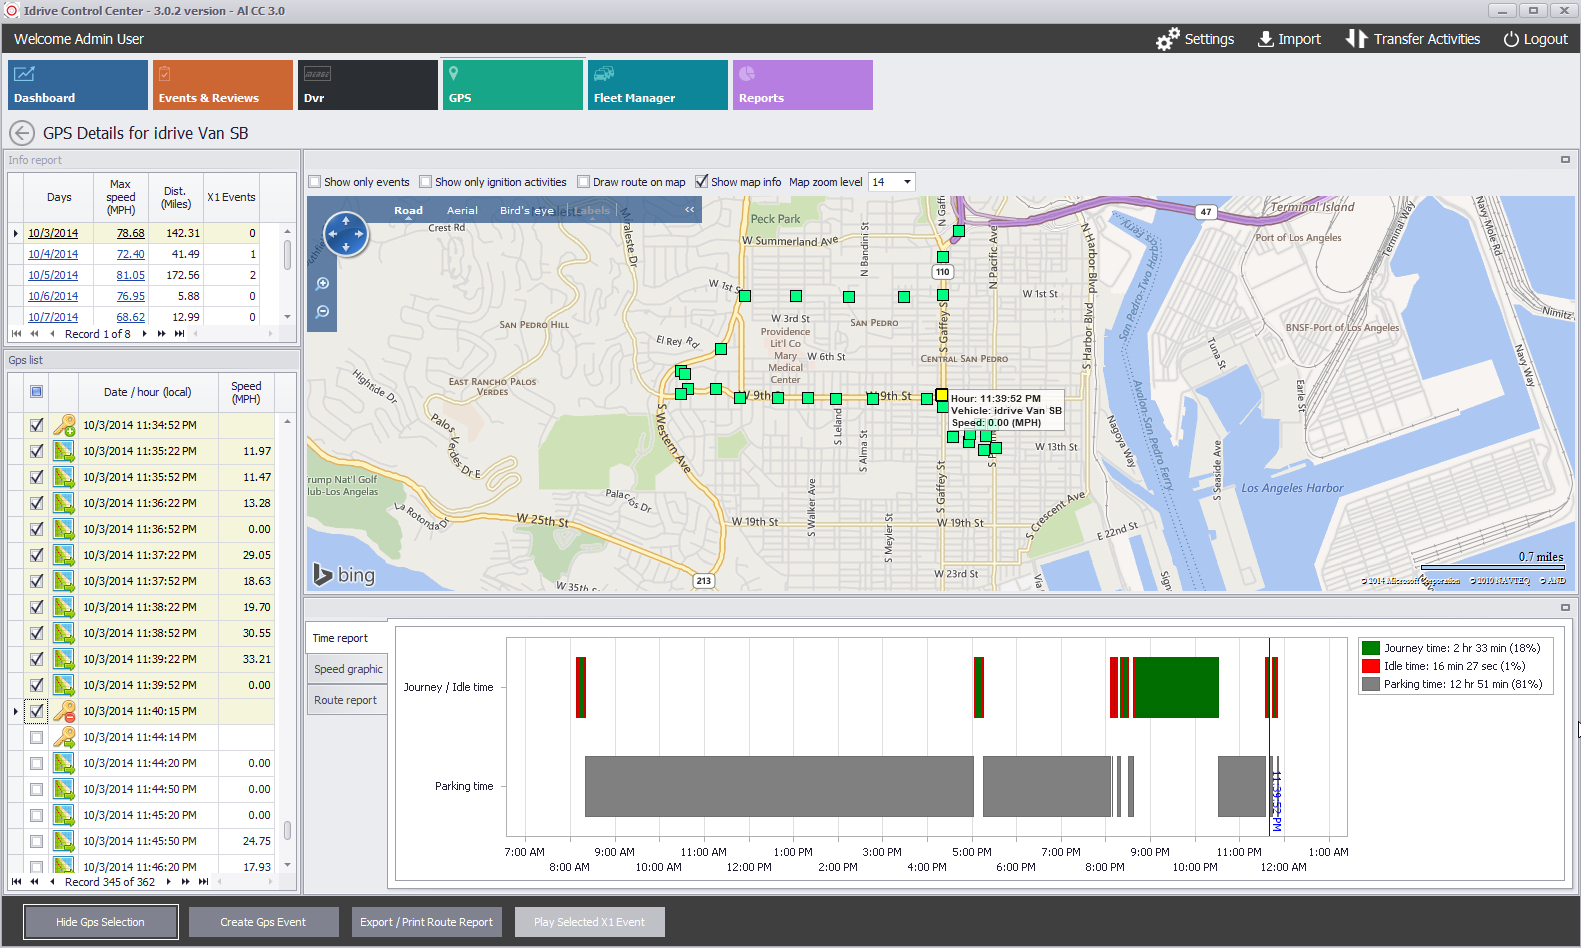Click the Logout power icon
The image size is (1581, 948).
[1511, 39]
